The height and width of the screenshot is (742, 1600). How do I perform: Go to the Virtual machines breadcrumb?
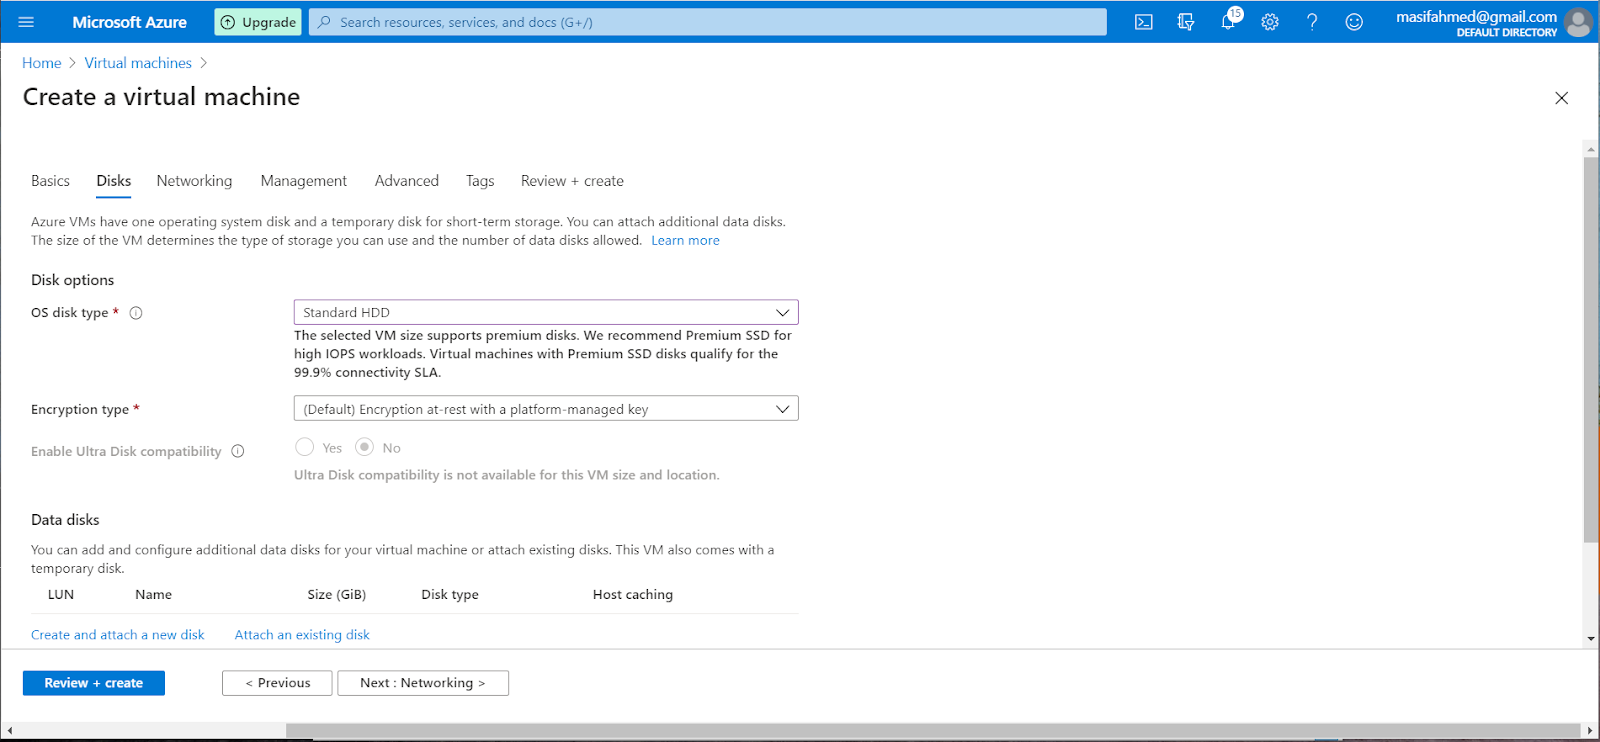[x=138, y=63]
